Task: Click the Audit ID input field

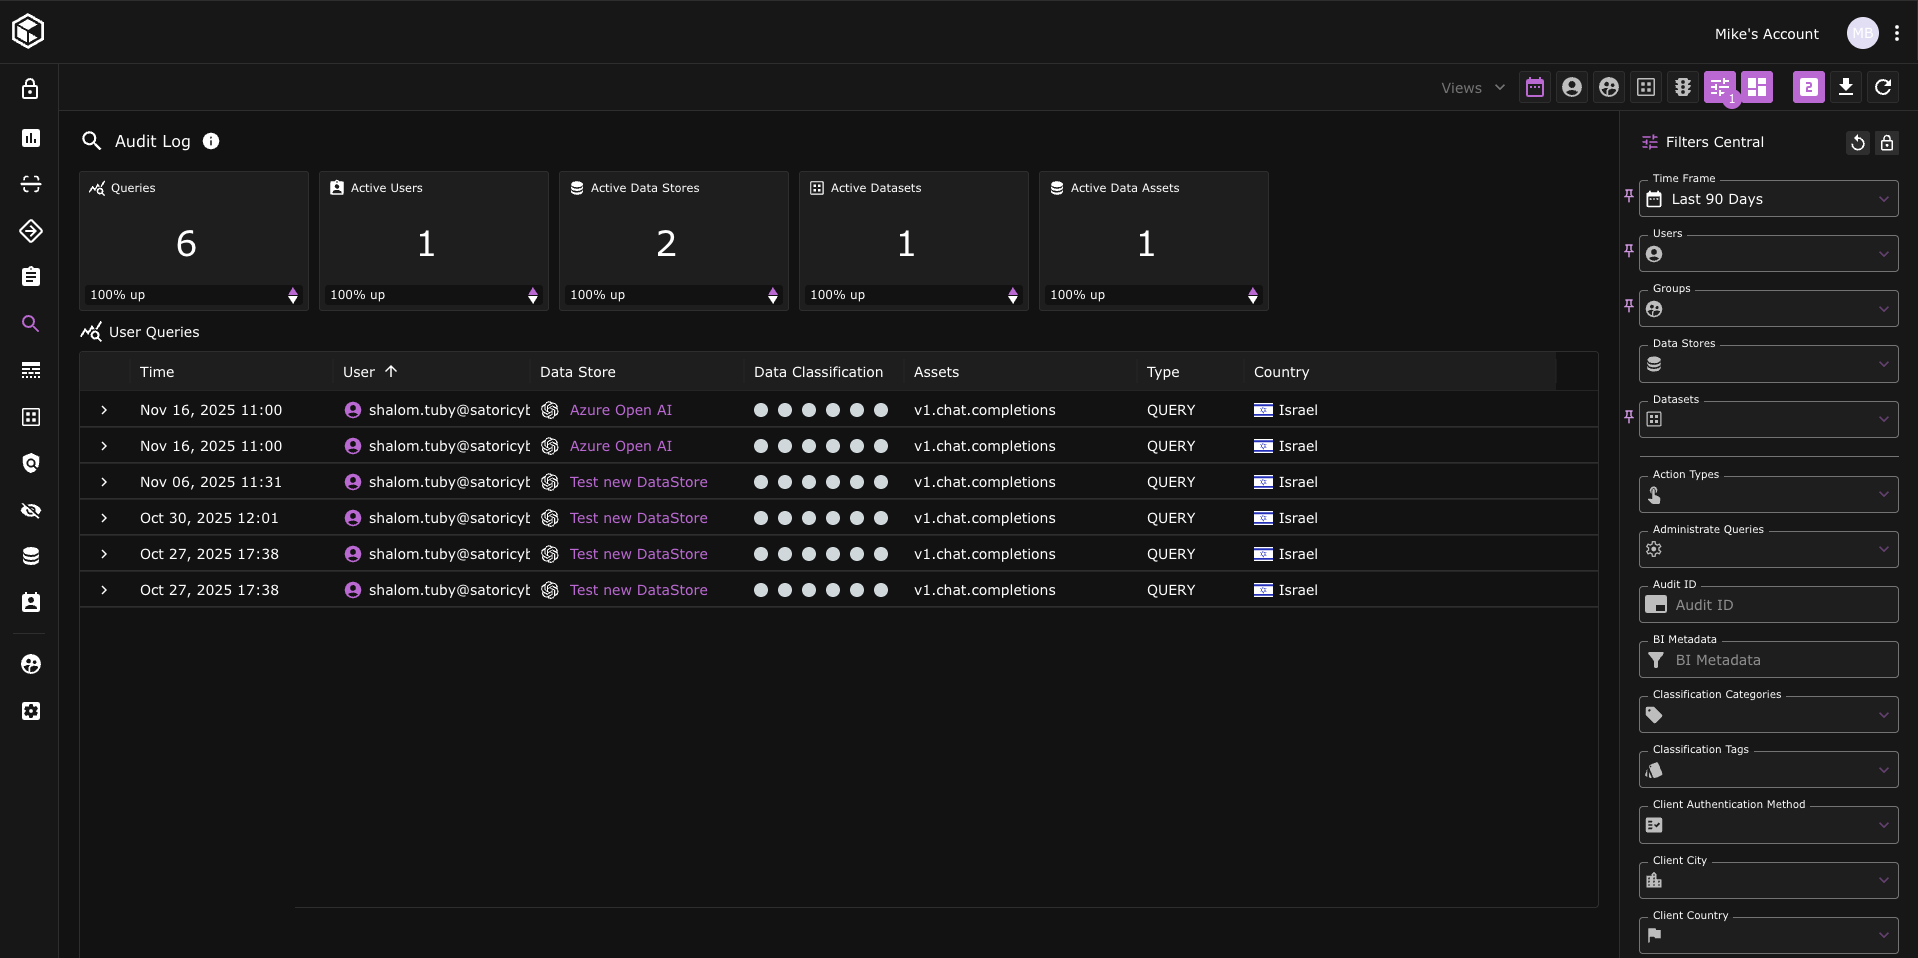Action: (1780, 605)
